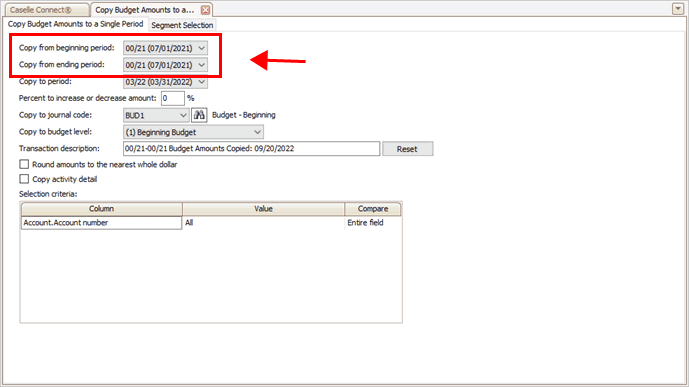Open the Copy from ending period dropdown
The width and height of the screenshot is (689, 387).
pos(165,65)
